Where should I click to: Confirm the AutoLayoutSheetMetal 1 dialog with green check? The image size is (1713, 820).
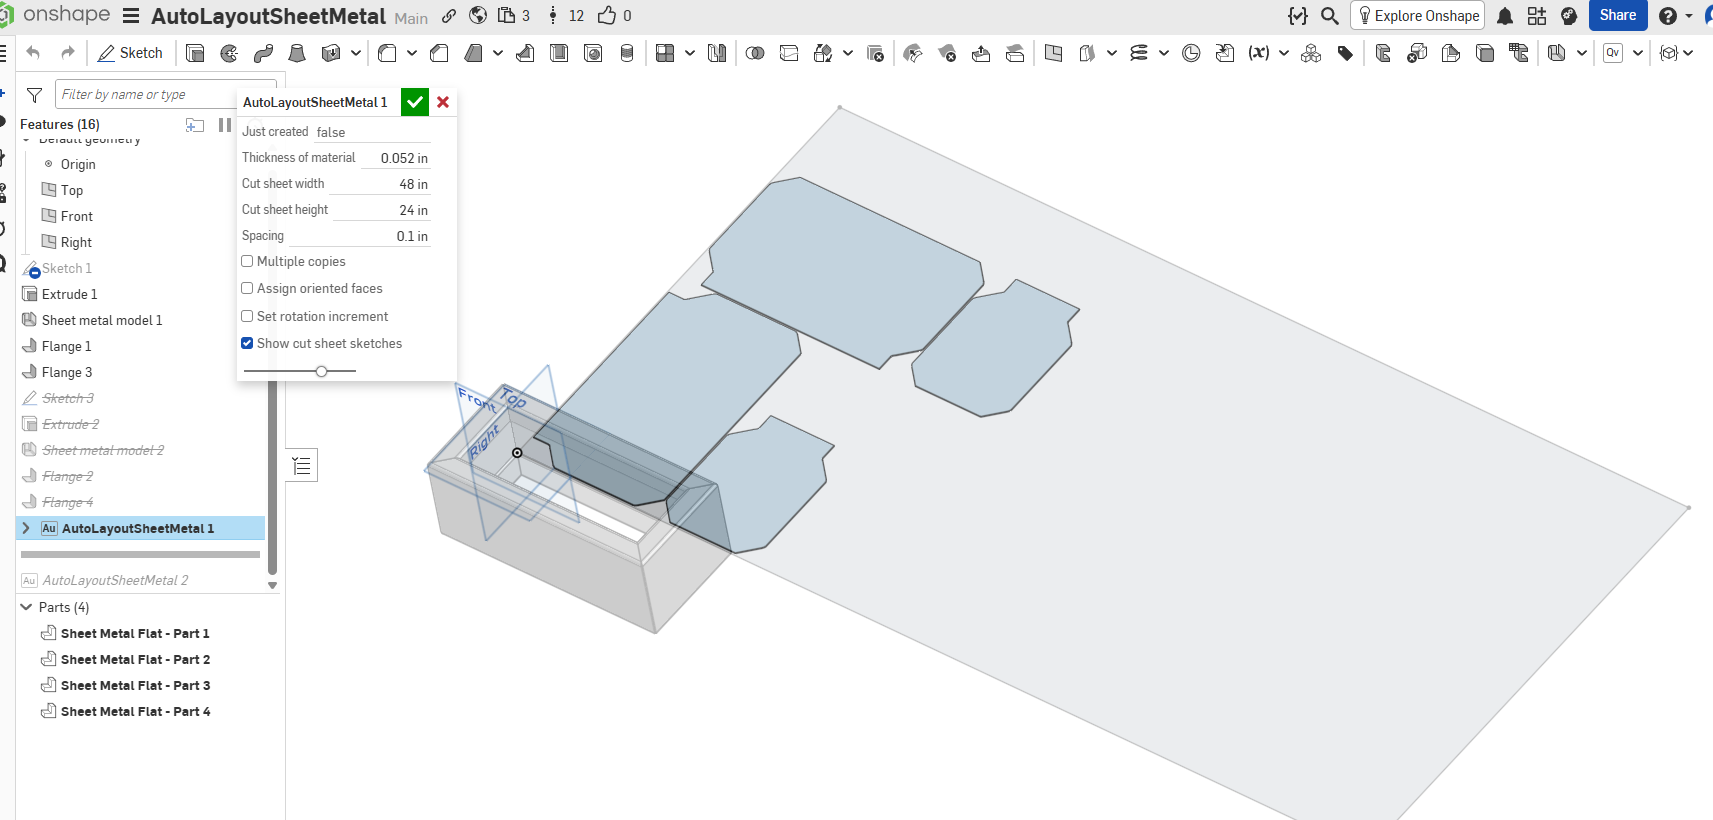415,102
